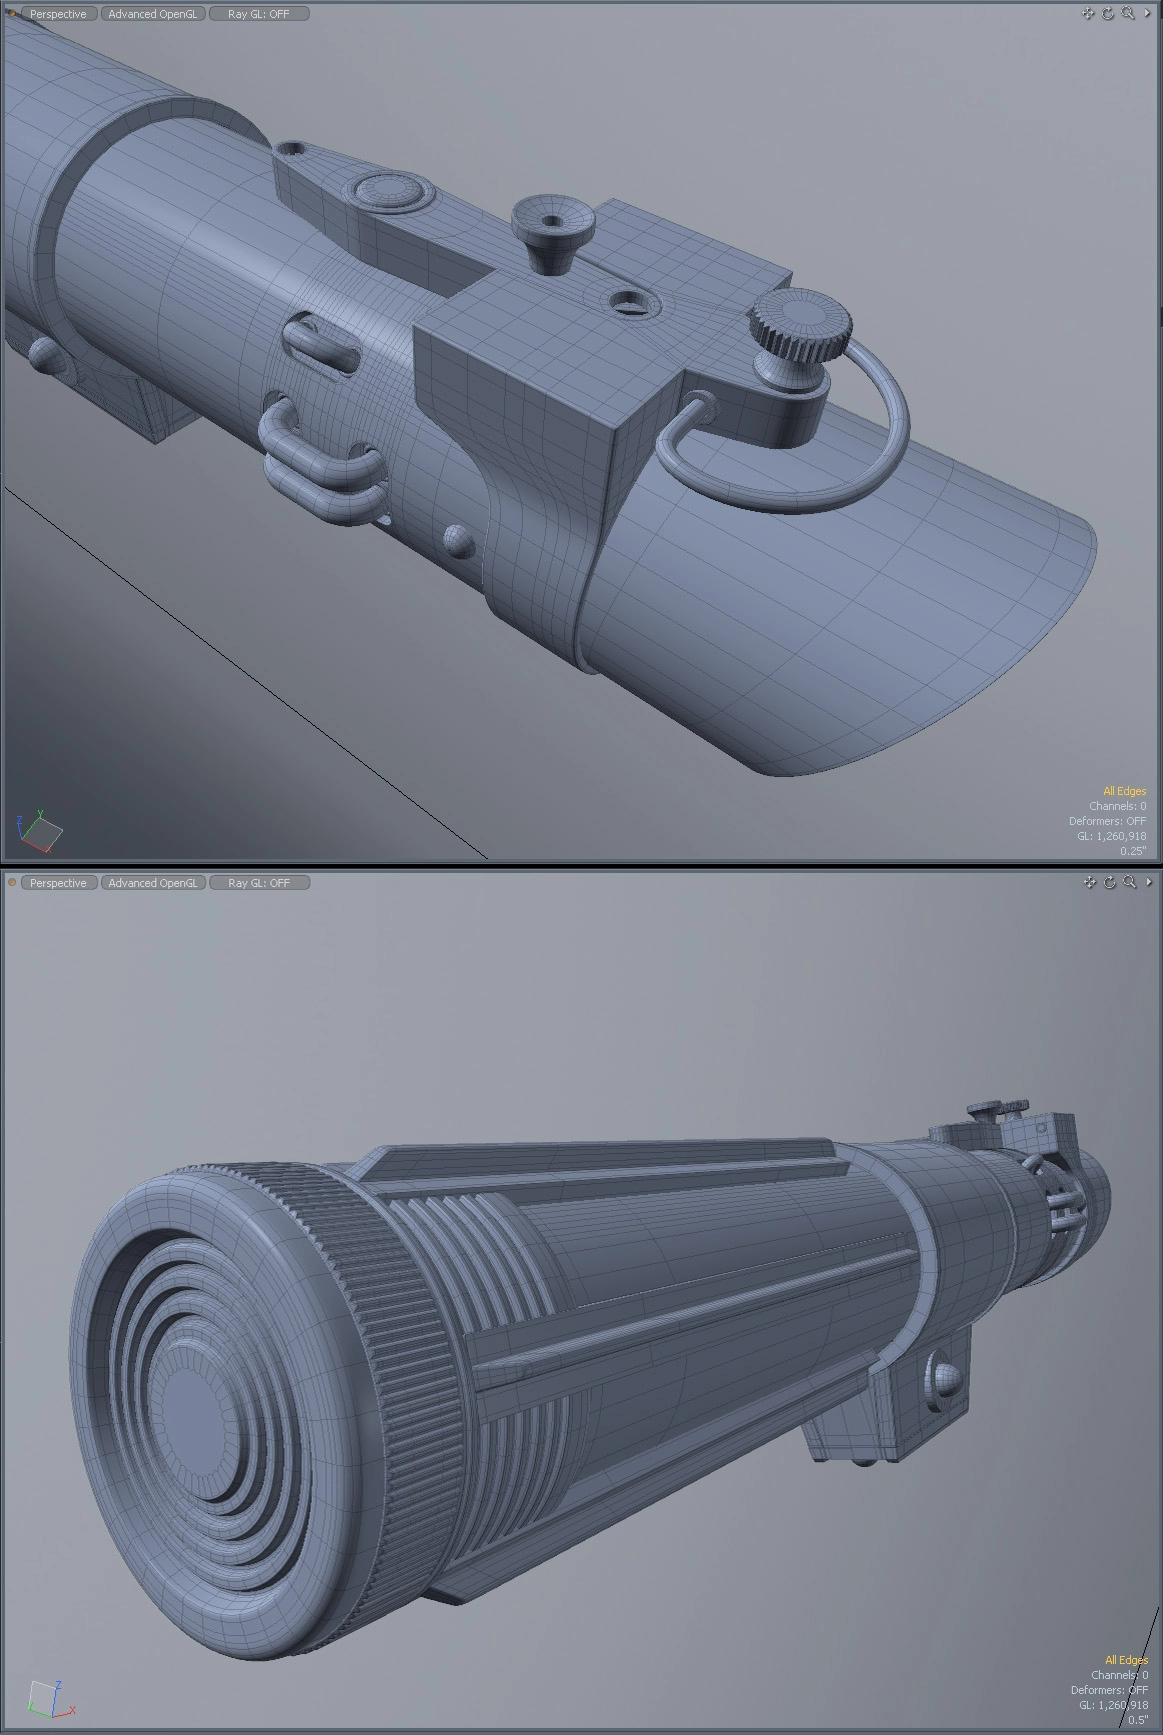This screenshot has width=1163, height=1735.
Task: Open Advanced OpenGL shading menu in bottom viewport
Action: [153, 883]
